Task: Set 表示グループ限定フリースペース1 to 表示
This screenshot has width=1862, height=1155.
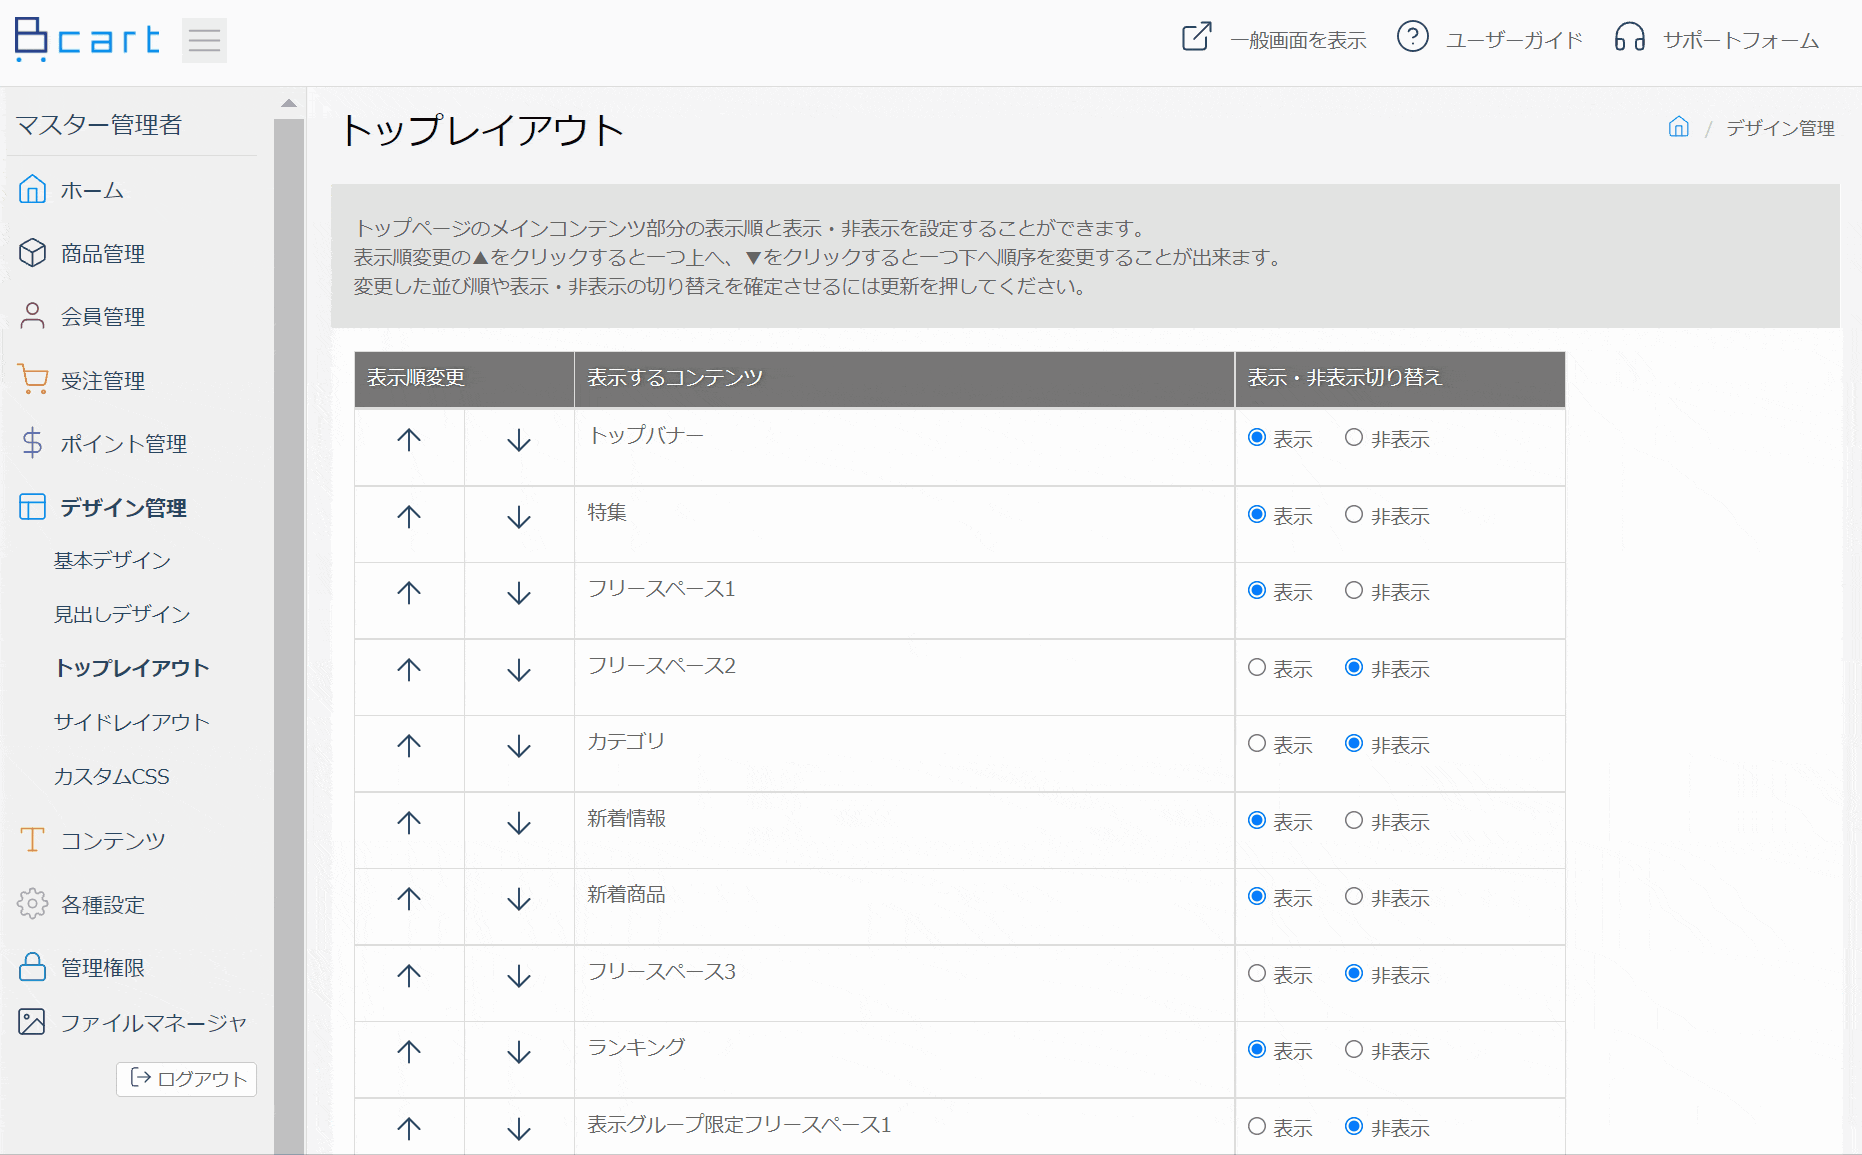Action: [1257, 1127]
